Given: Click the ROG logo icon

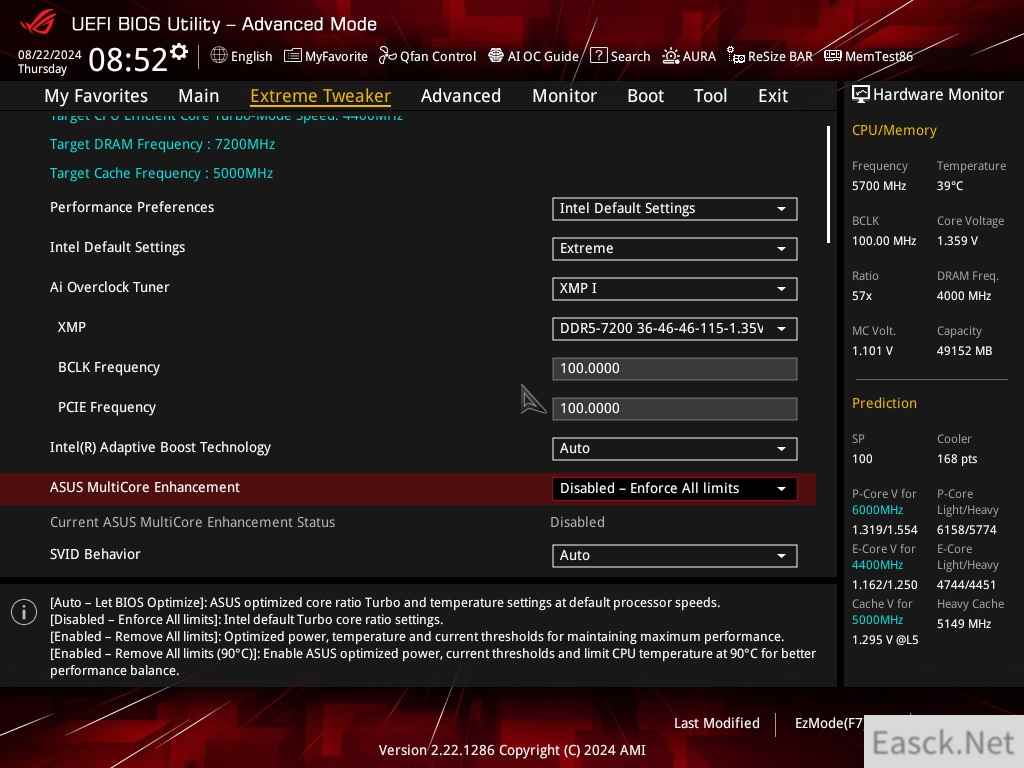Looking at the screenshot, I should 39,21.
